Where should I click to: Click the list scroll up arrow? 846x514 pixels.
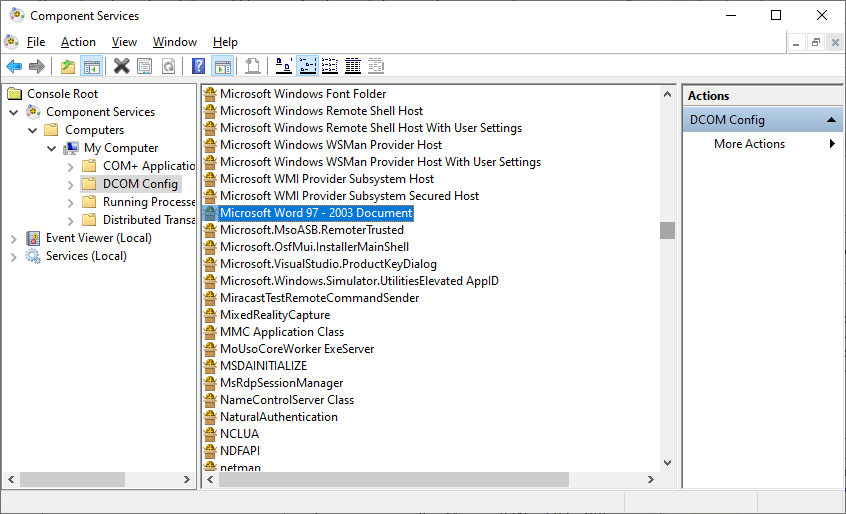(667, 94)
